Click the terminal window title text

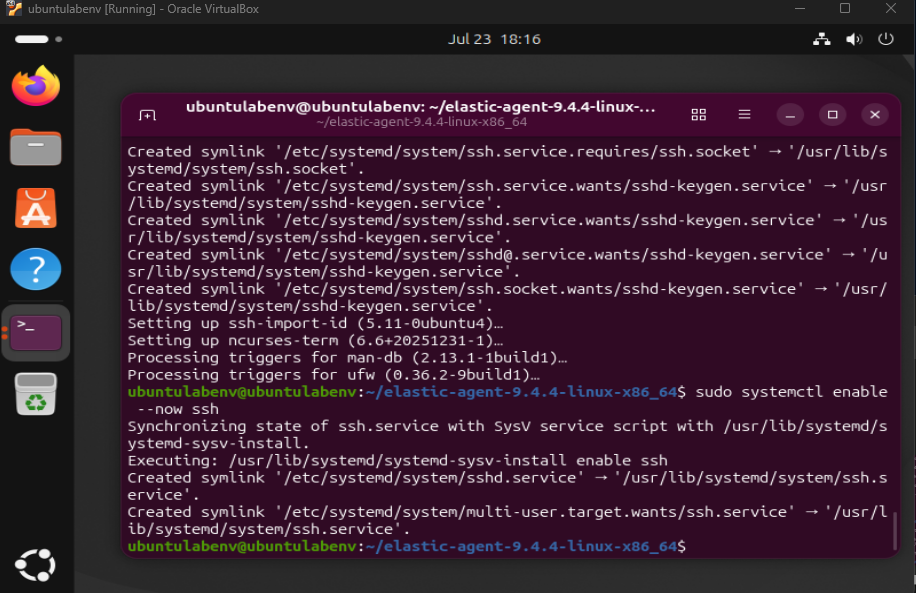coord(421,107)
